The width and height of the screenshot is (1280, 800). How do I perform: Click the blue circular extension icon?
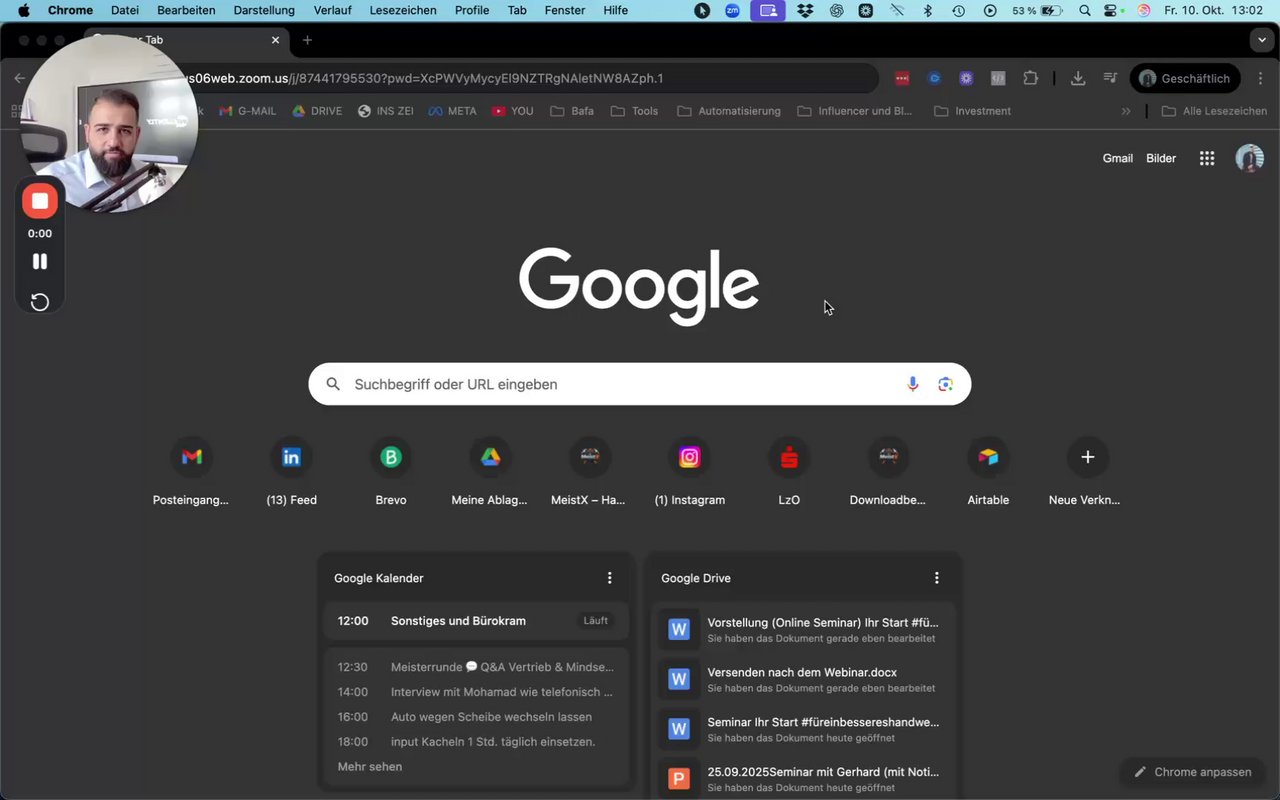click(934, 78)
